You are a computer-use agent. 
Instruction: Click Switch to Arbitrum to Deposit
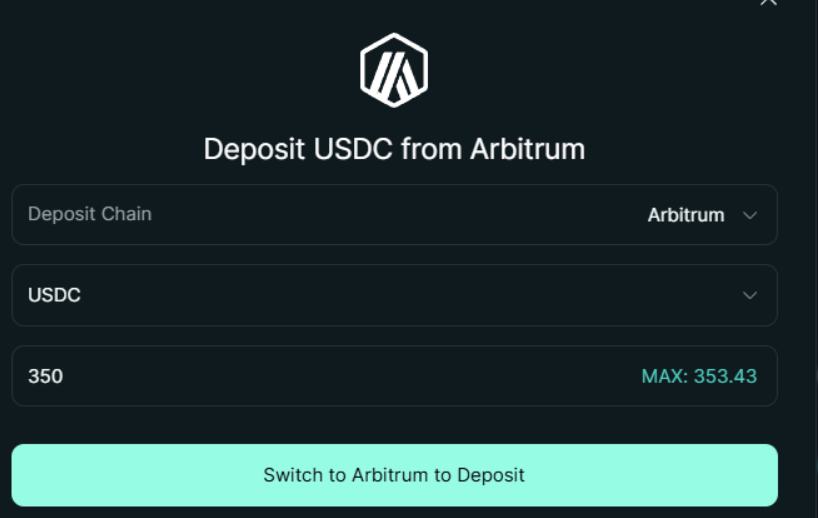(394, 475)
